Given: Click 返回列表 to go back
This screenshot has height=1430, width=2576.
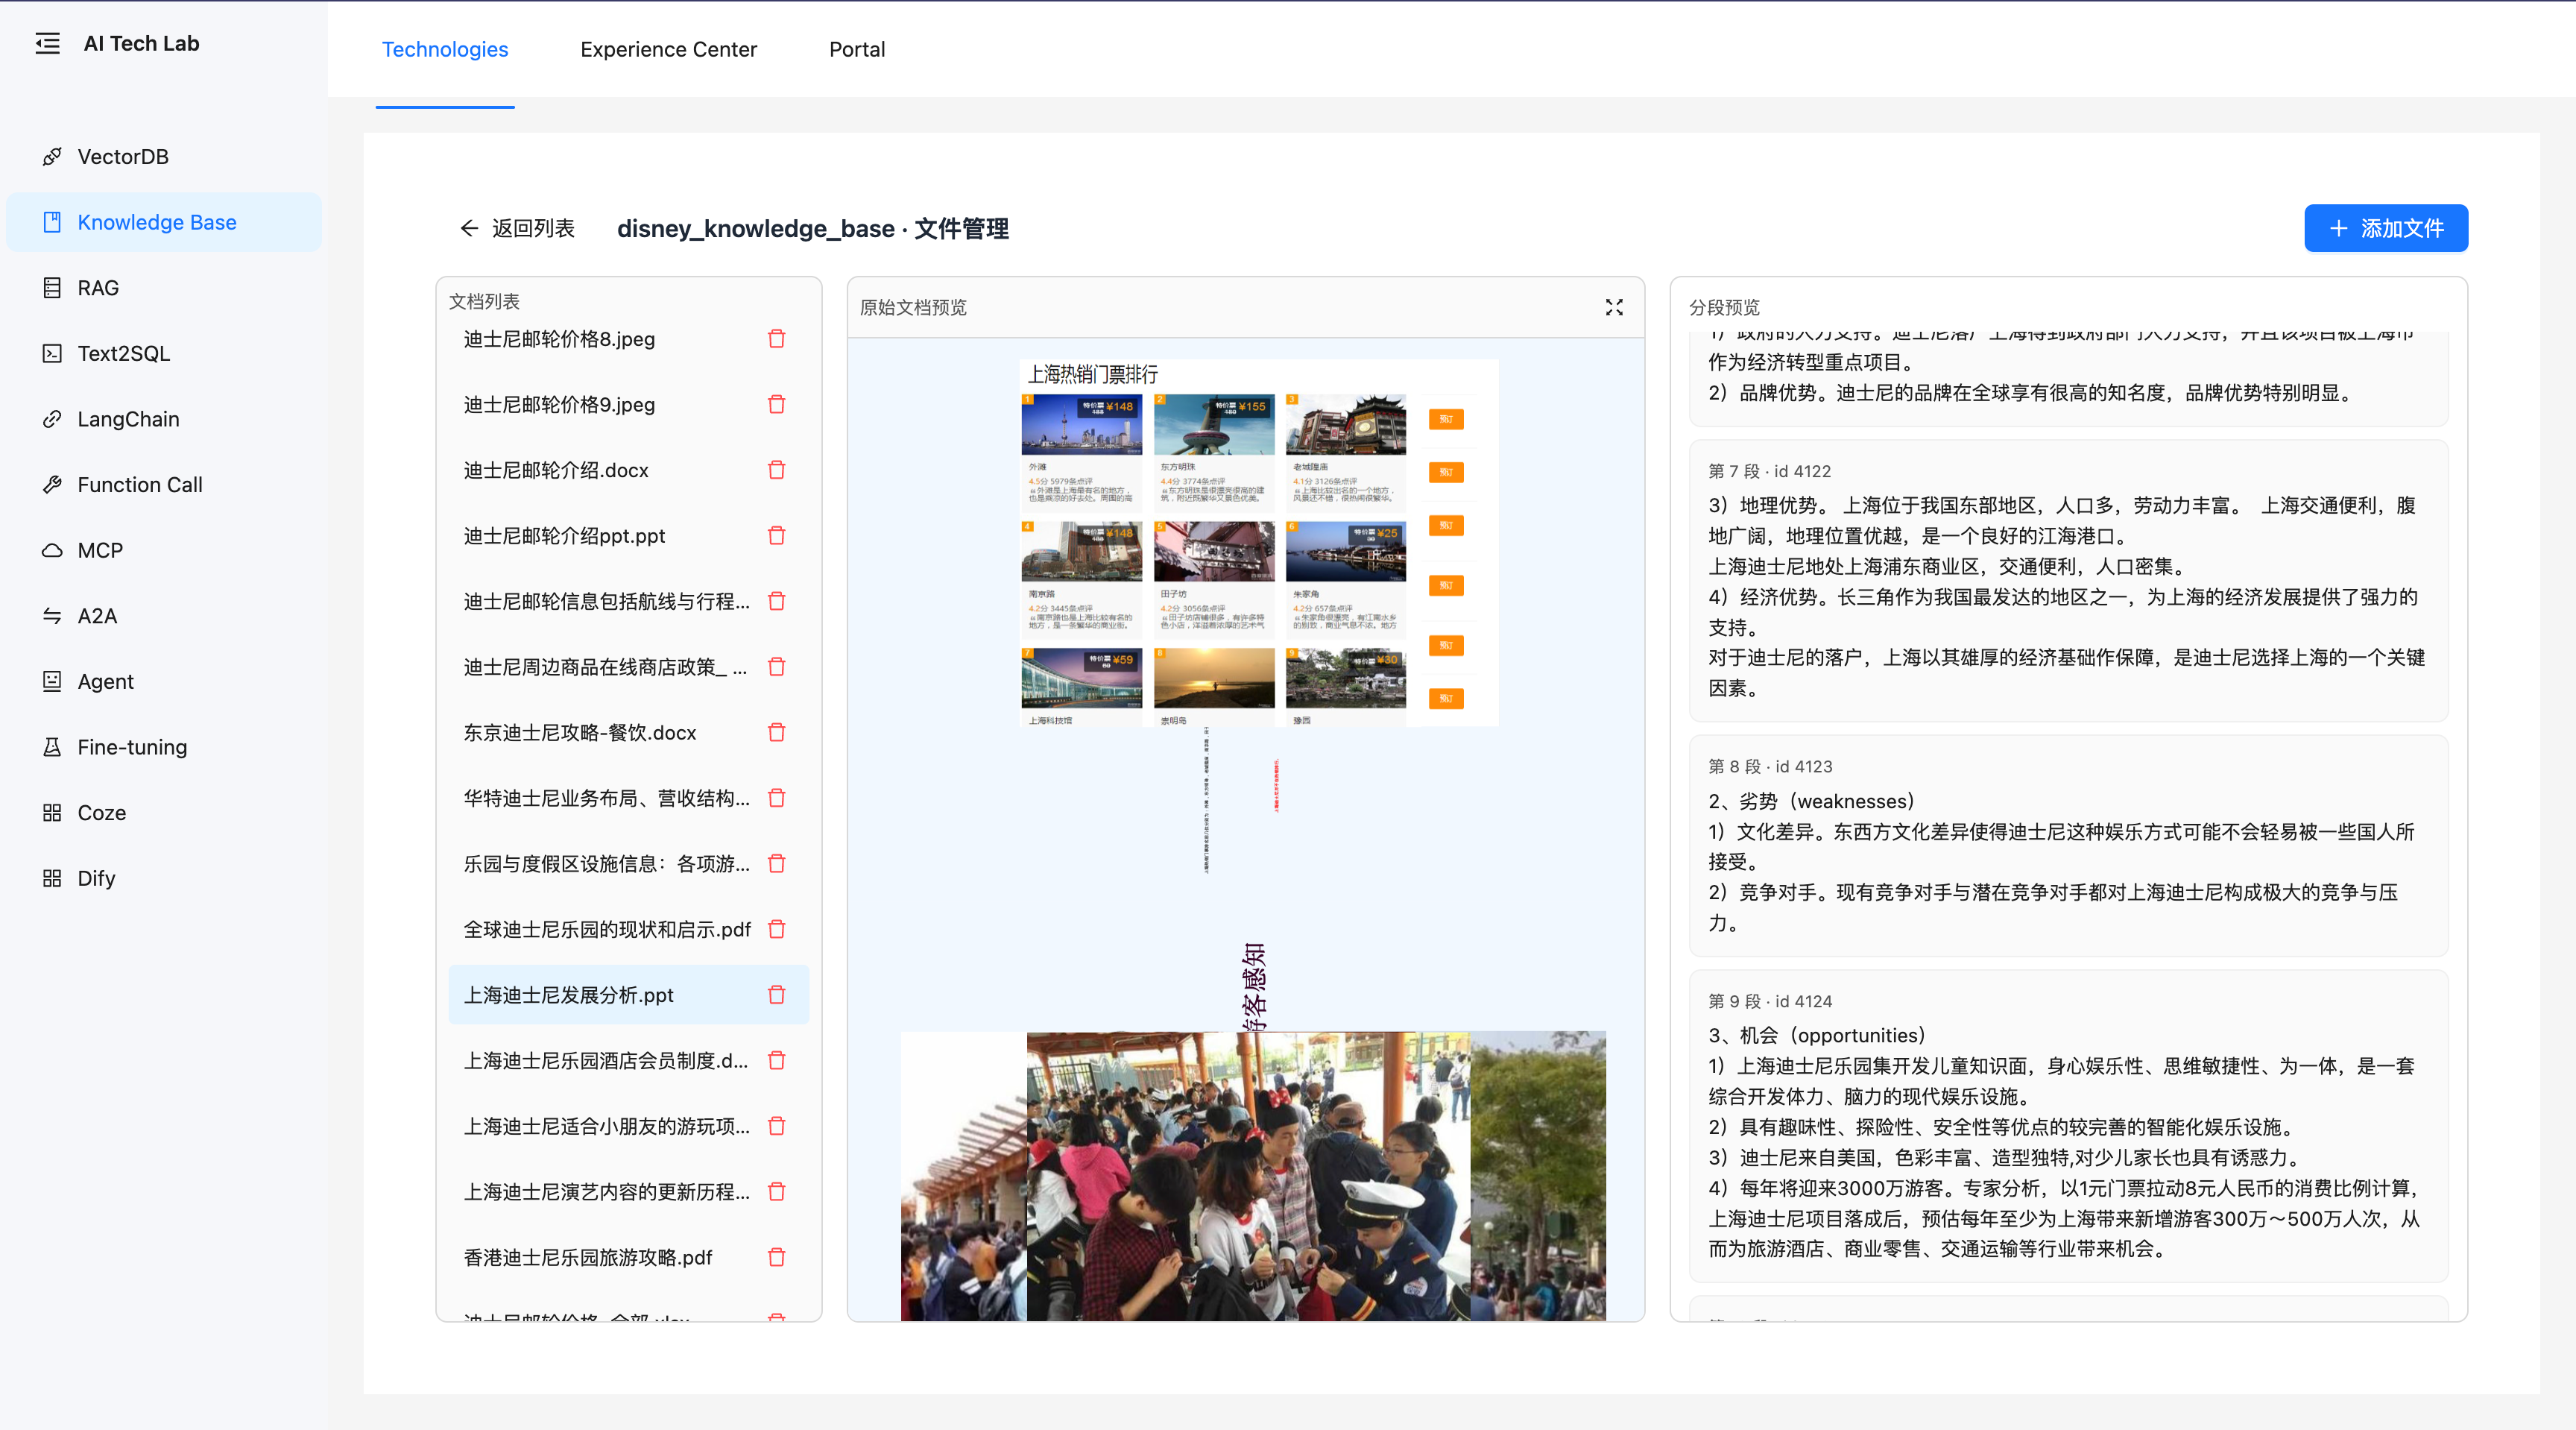Looking at the screenshot, I should point(517,228).
